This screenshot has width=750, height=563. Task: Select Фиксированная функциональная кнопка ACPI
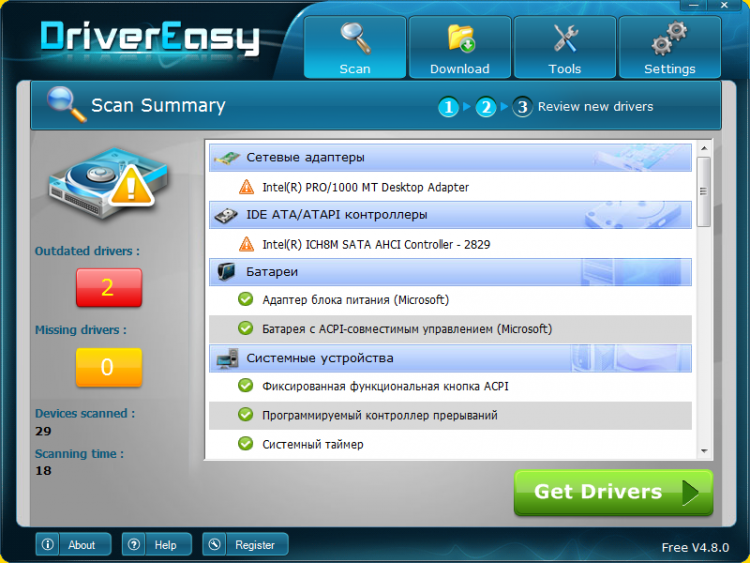point(385,386)
